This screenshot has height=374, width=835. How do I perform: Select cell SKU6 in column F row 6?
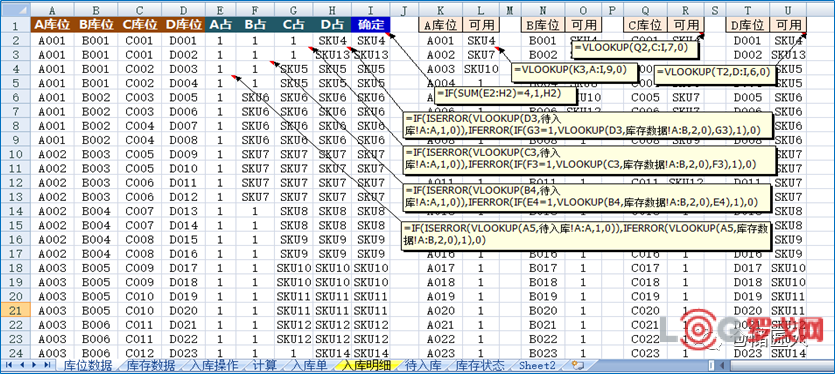pyautogui.click(x=255, y=97)
